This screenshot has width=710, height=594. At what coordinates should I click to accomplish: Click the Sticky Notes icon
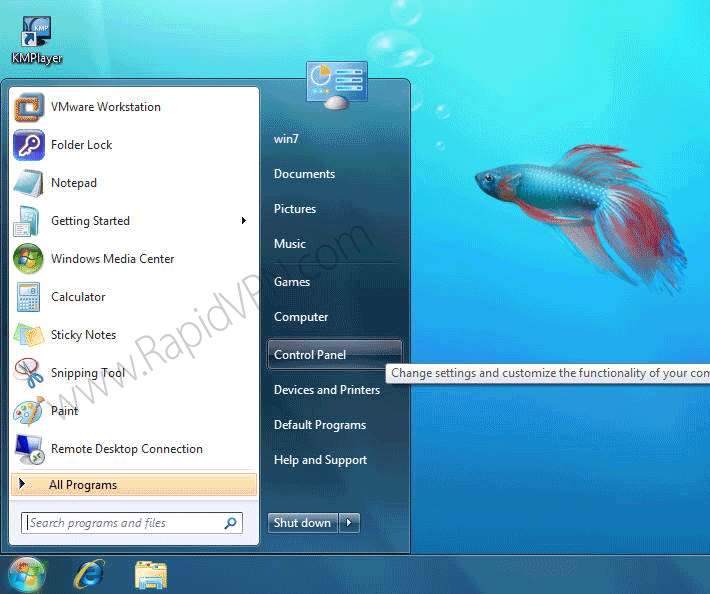[x=28, y=335]
